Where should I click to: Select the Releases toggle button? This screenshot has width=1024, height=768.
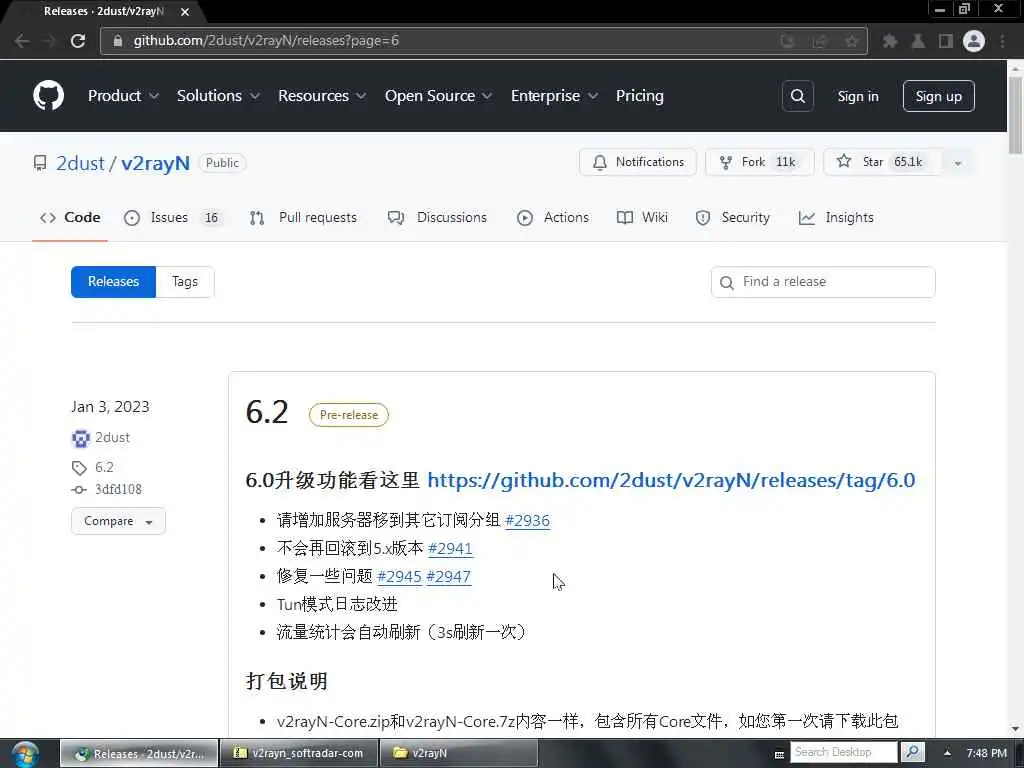point(114,282)
